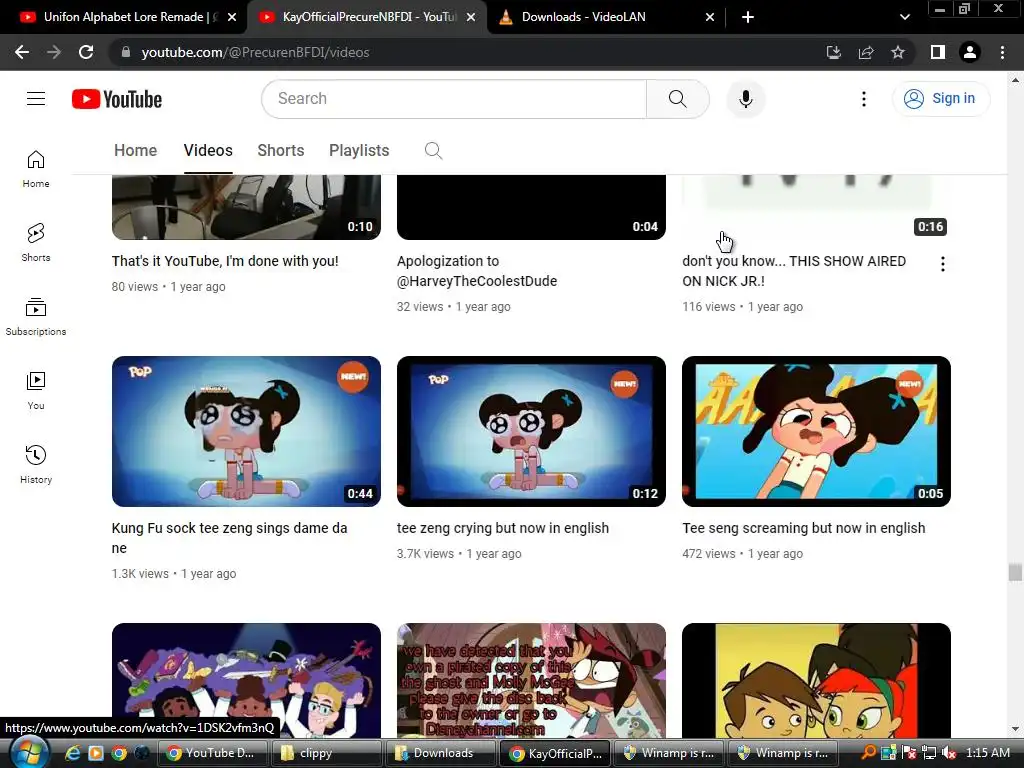Open channel Shorts tab
This screenshot has width=1024, height=768.
click(281, 151)
